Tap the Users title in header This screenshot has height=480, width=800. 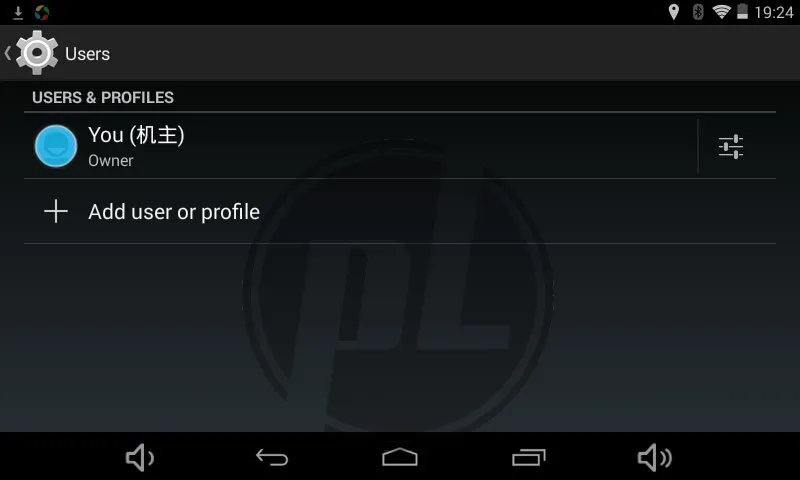87,54
